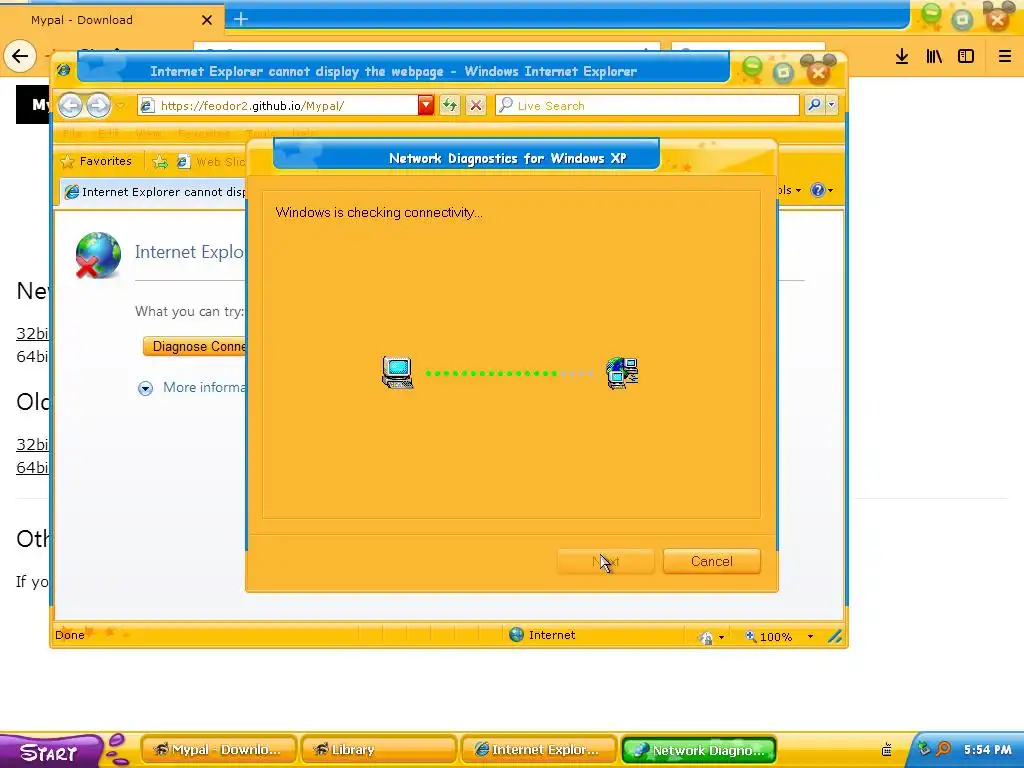This screenshot has height=768, width=1024.
Task: Cancel the Network Diagnostics check
Action: 711,562
